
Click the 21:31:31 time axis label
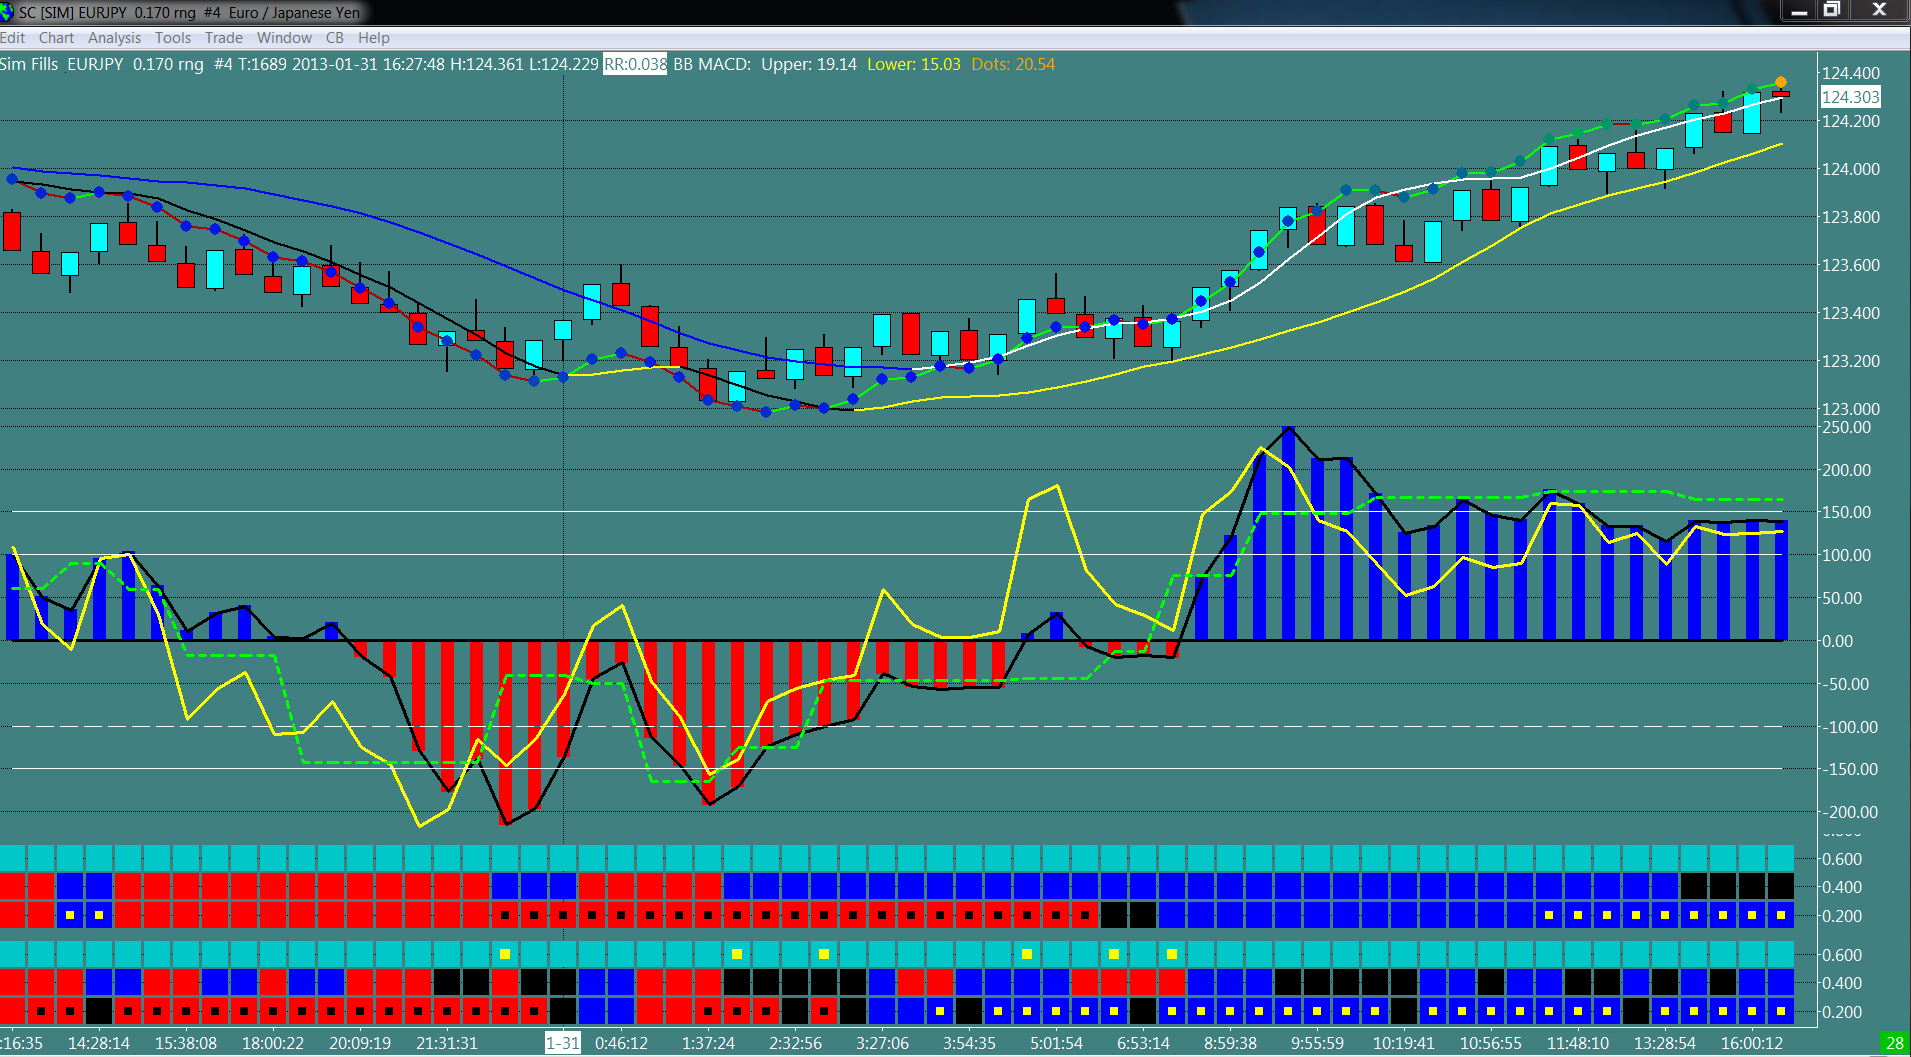point(447,1043)
